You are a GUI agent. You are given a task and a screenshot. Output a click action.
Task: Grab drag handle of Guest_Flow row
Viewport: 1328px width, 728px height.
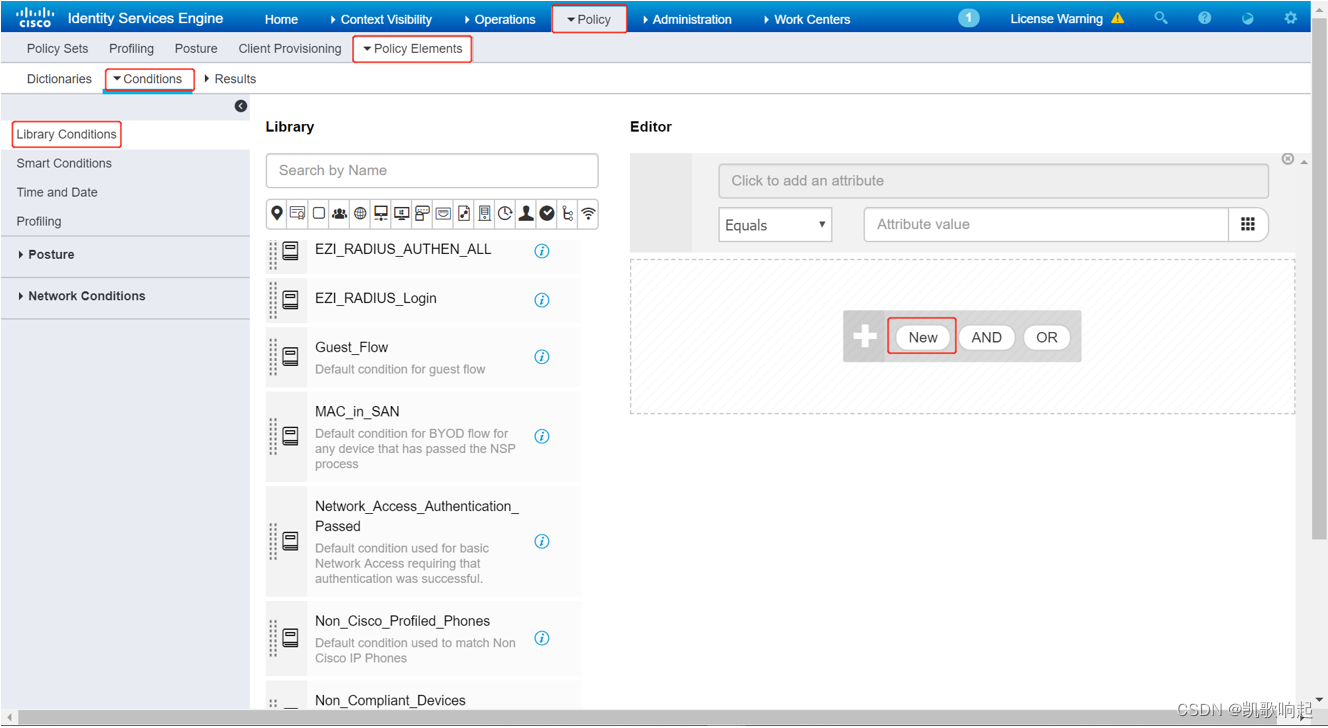273,356
